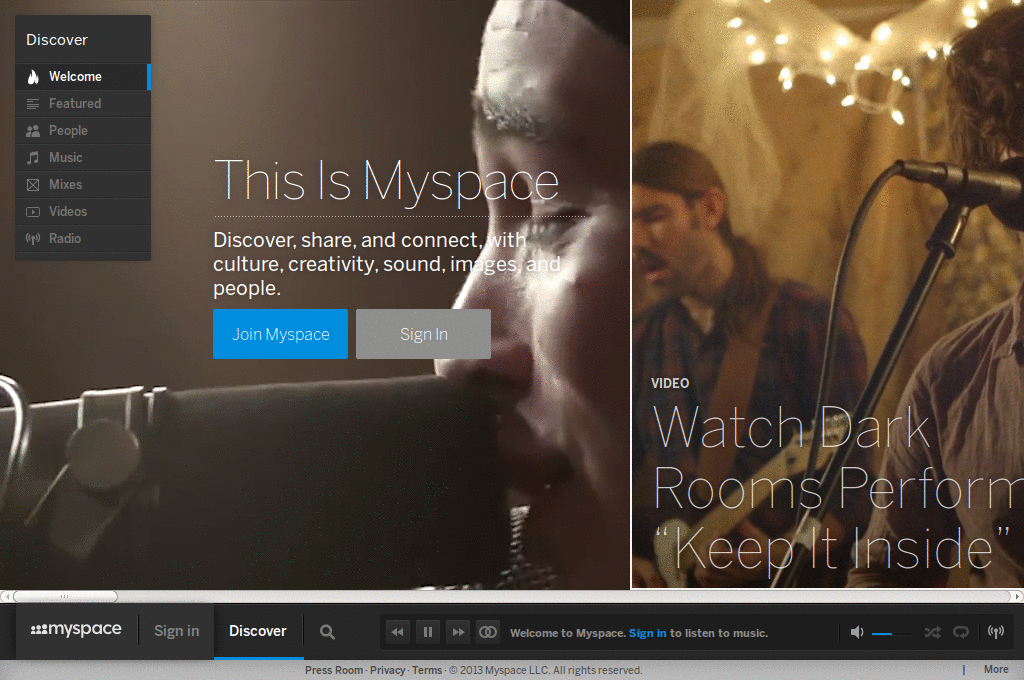Click the rewind player button
This screenshot has height=680, width=1024.
(x=397, y=632)
